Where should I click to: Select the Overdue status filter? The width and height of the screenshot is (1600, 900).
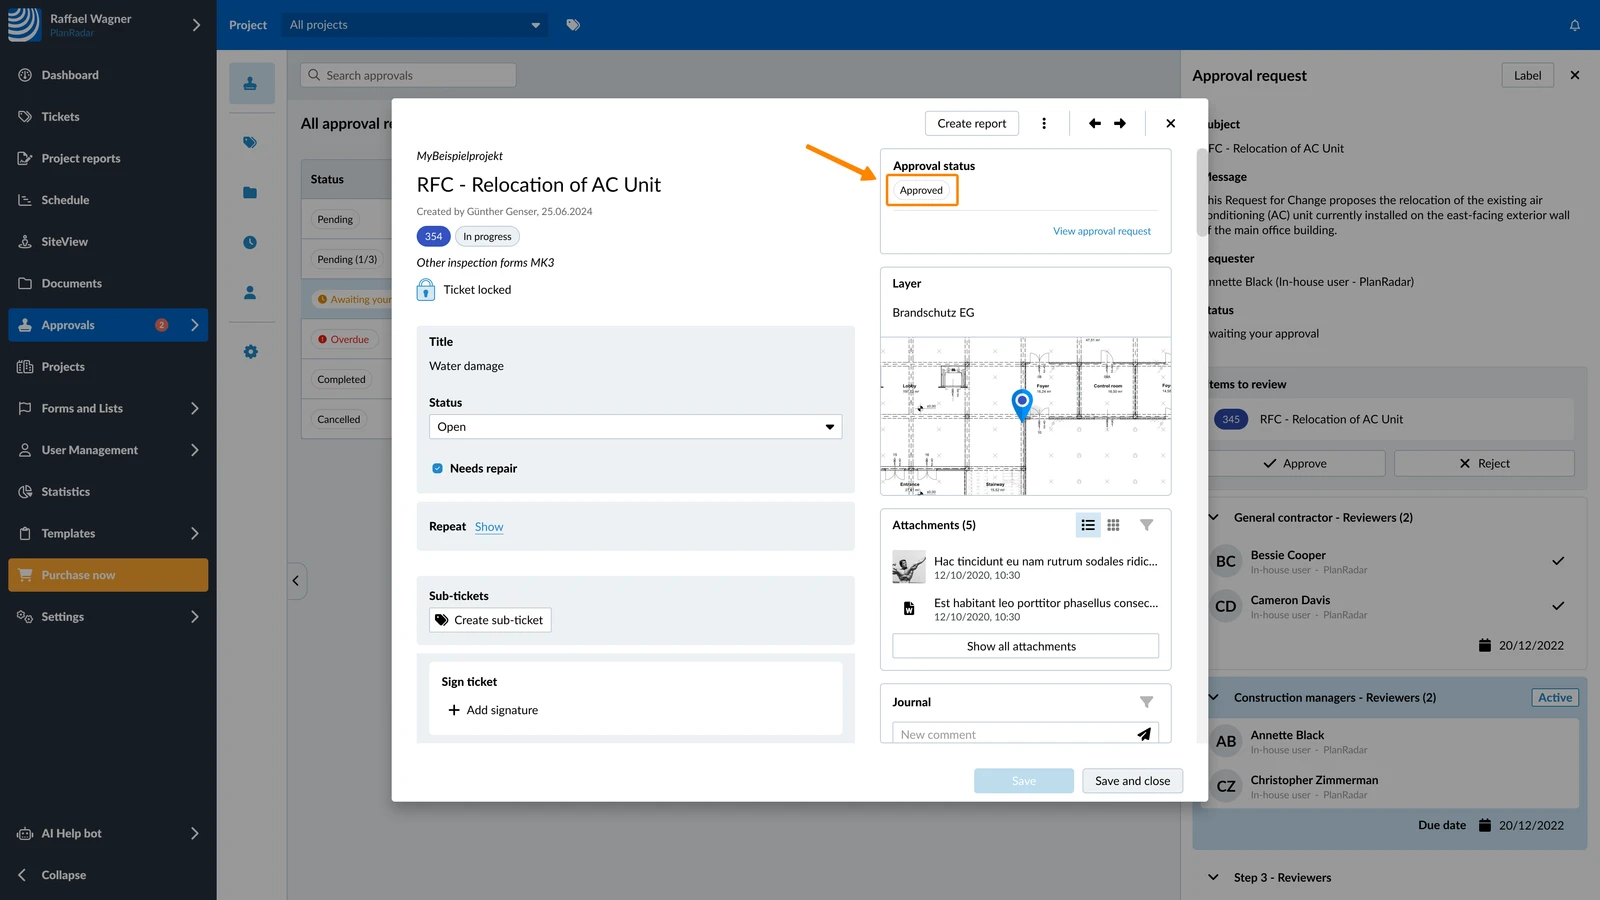344,339
